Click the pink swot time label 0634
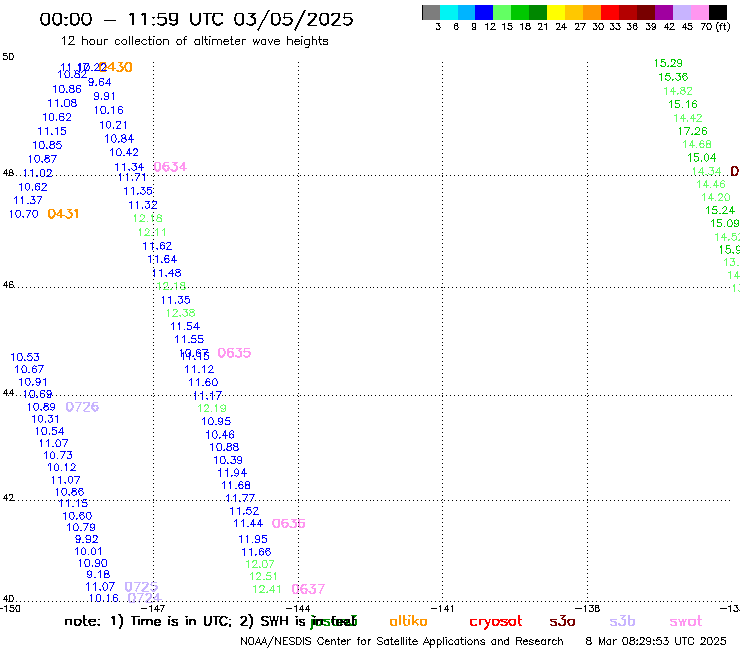 (170, 167)
